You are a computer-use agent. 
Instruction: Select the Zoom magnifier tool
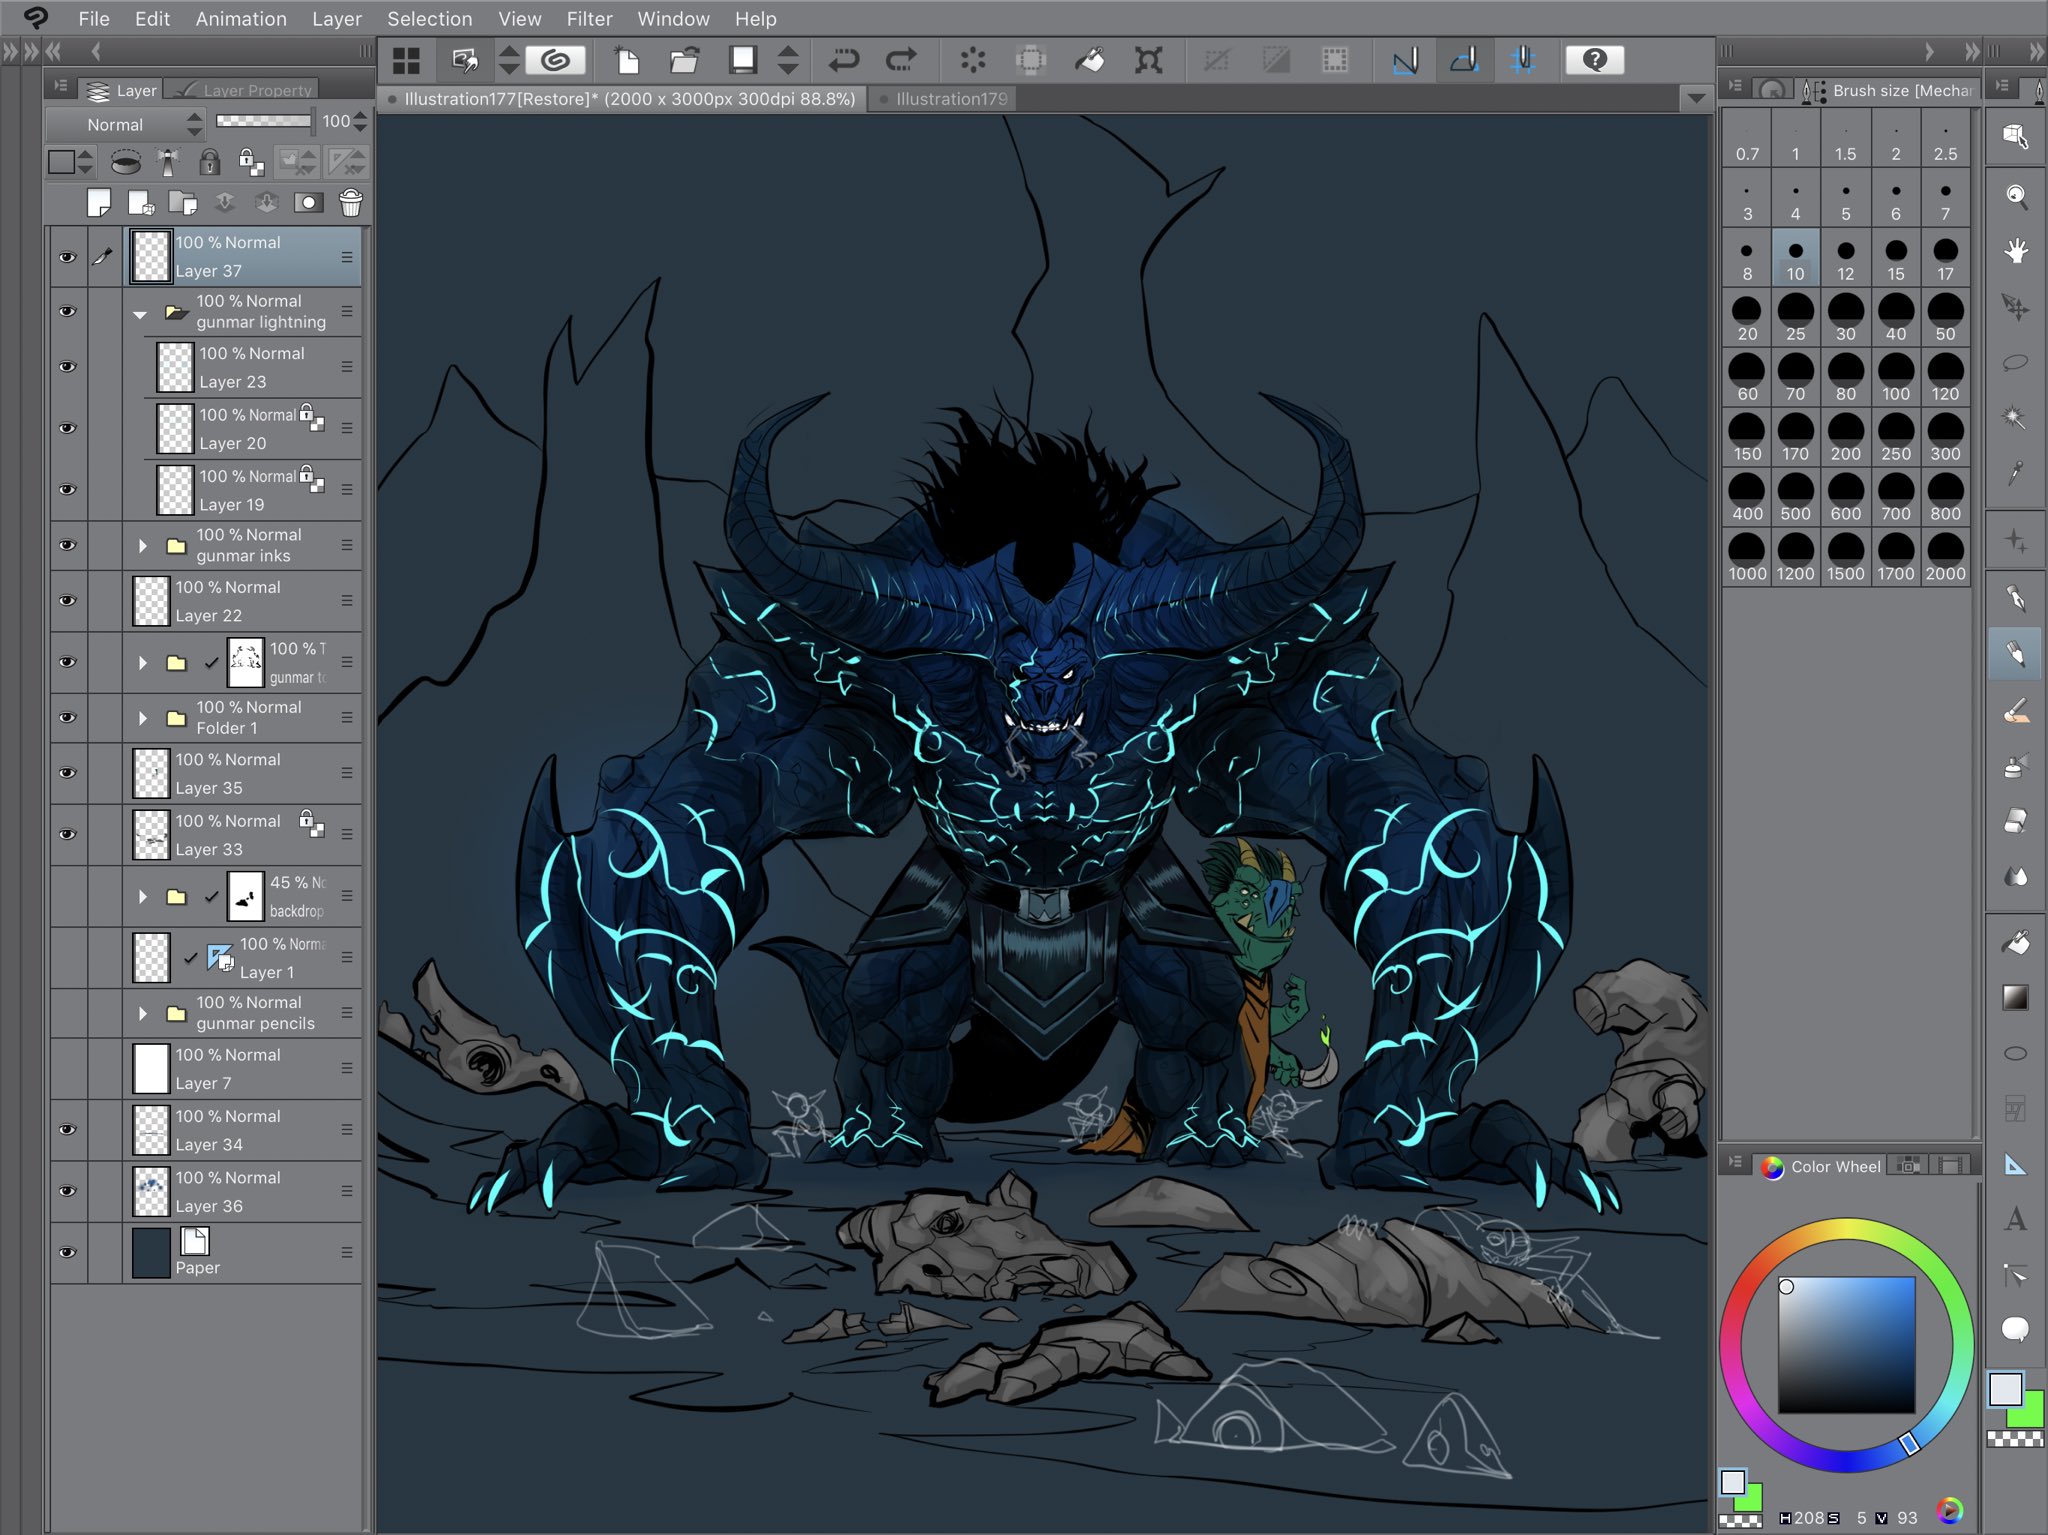2016,196
